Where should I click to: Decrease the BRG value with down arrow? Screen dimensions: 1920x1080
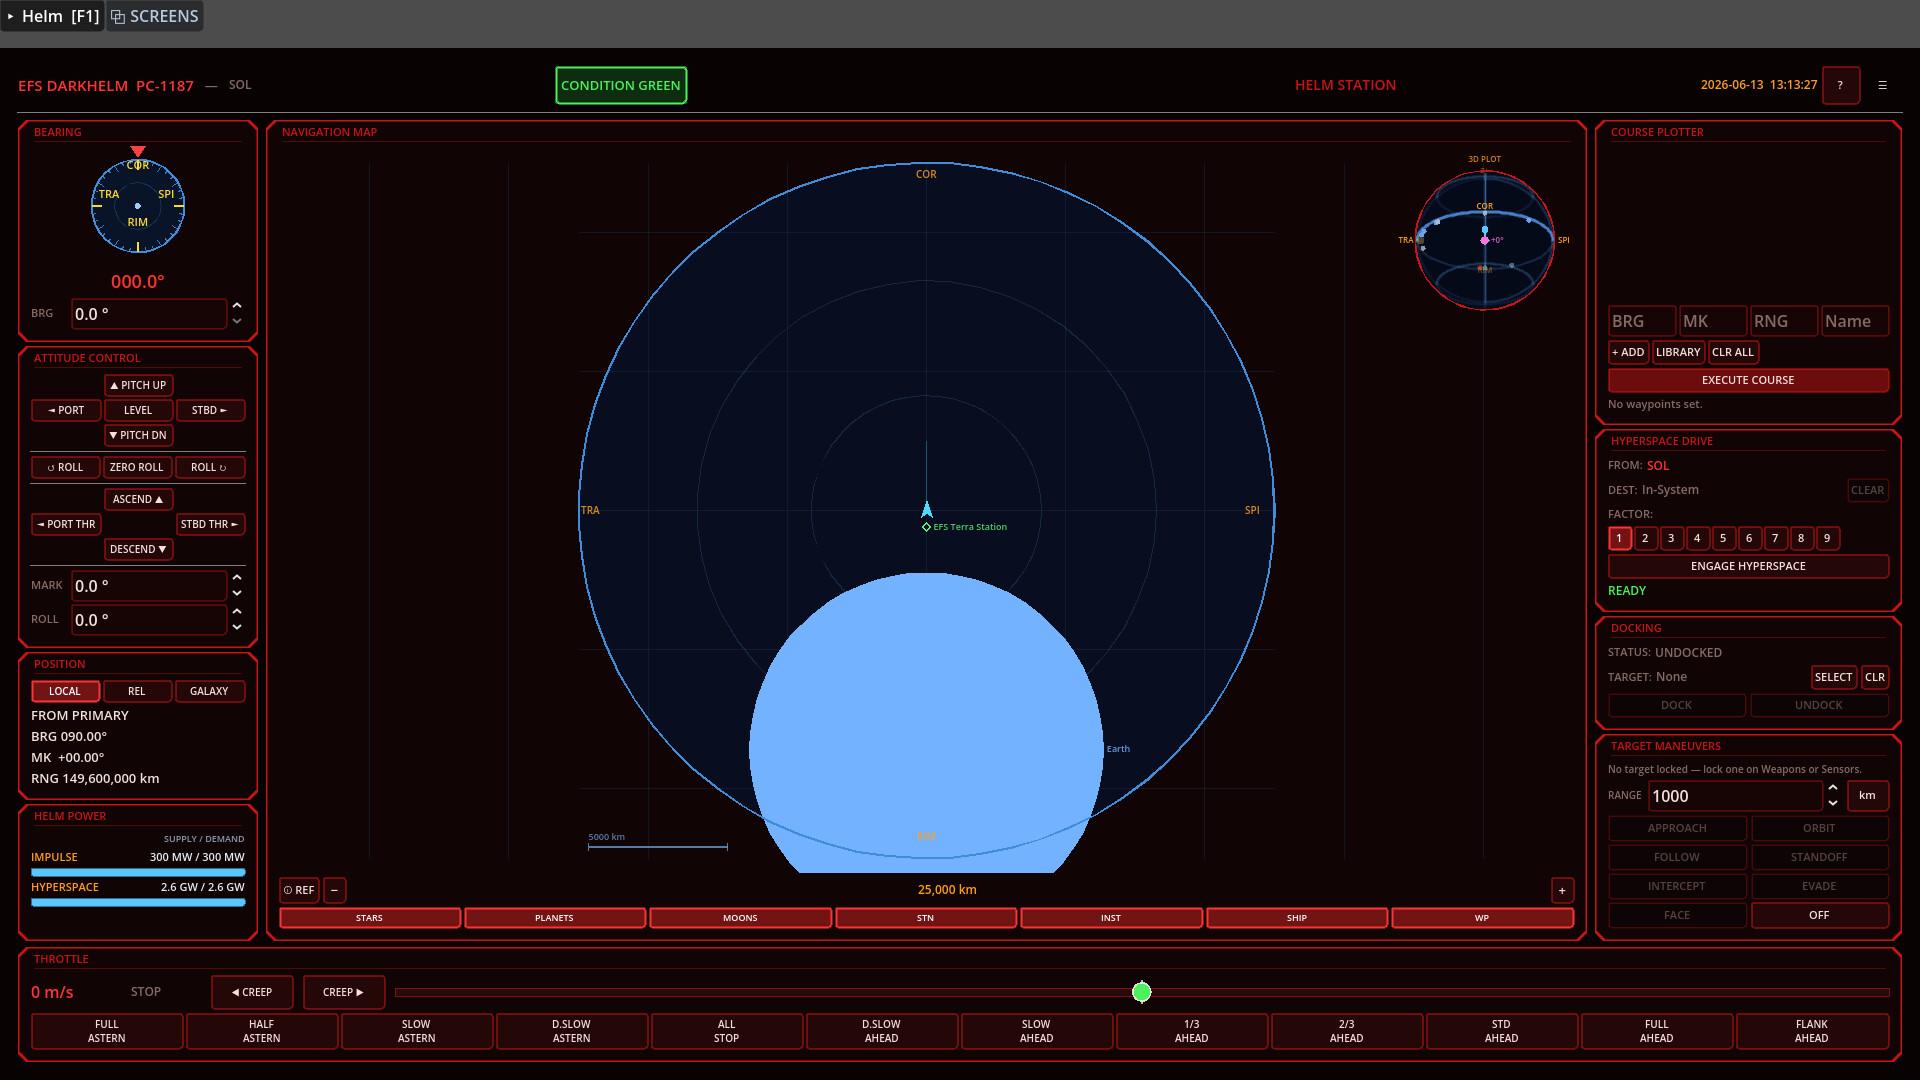(x=237, y=321)
